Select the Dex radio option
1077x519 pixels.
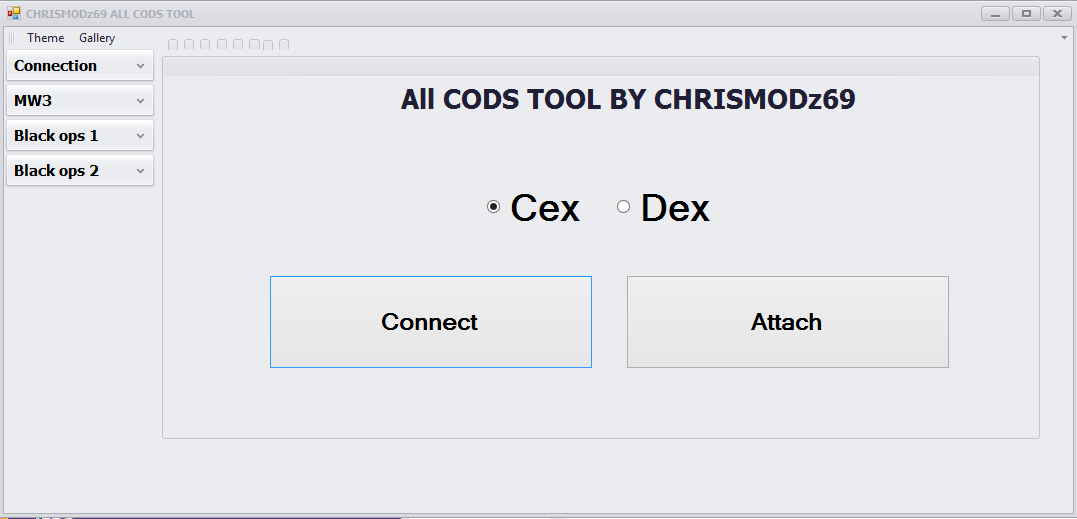click(623, 207)
